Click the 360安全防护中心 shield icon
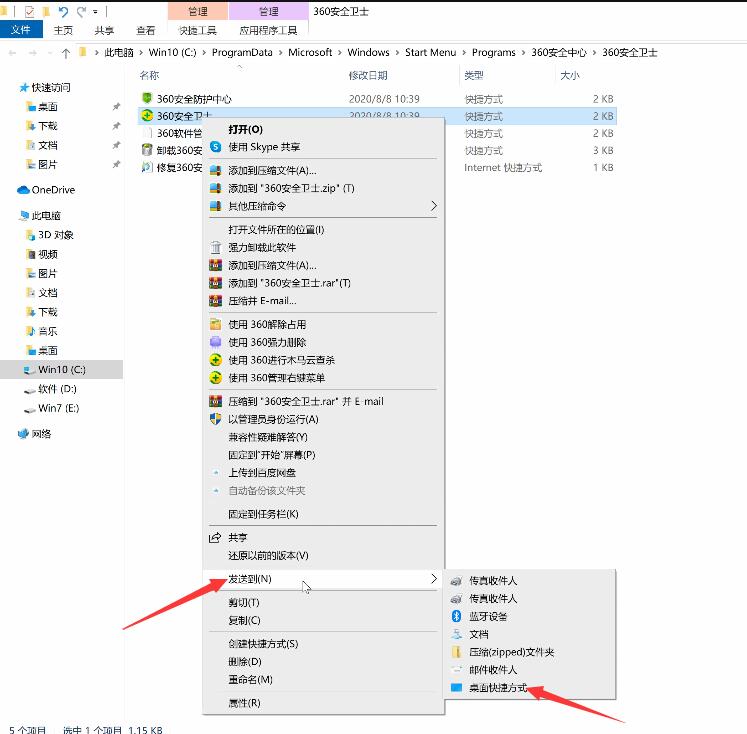Image resolution: width=747 pixels, height=734 pixels. point(147,98)
